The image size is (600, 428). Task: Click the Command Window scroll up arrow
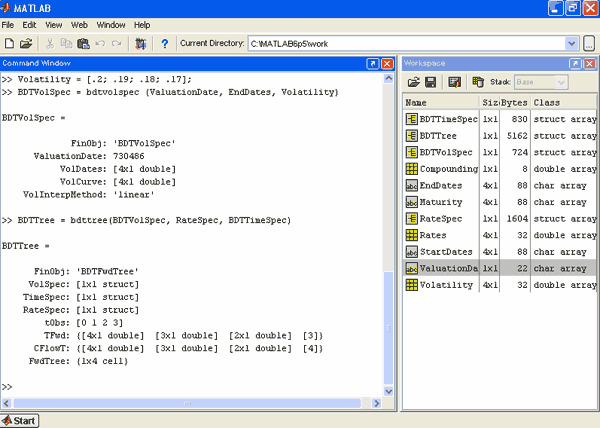point(388,78)
